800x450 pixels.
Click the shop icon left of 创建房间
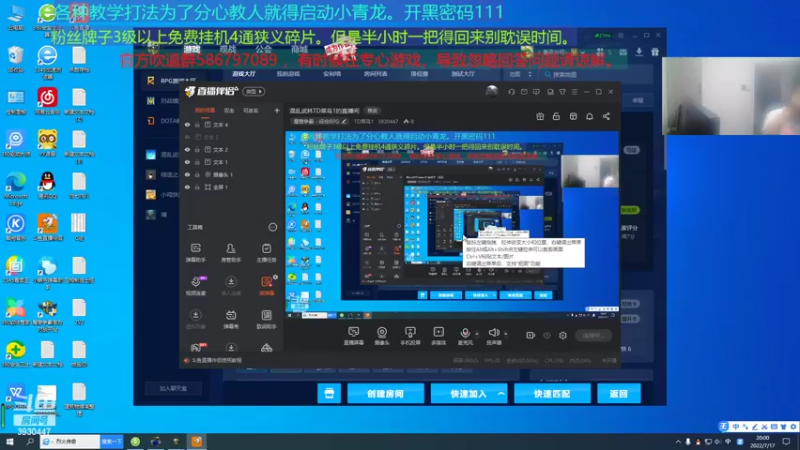(329, 393)
